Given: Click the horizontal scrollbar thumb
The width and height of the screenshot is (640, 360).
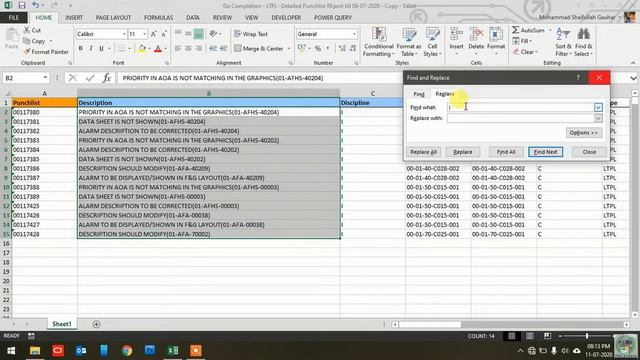Looking at the screenshot, I should pyautogui.click(x=430, y=324).
